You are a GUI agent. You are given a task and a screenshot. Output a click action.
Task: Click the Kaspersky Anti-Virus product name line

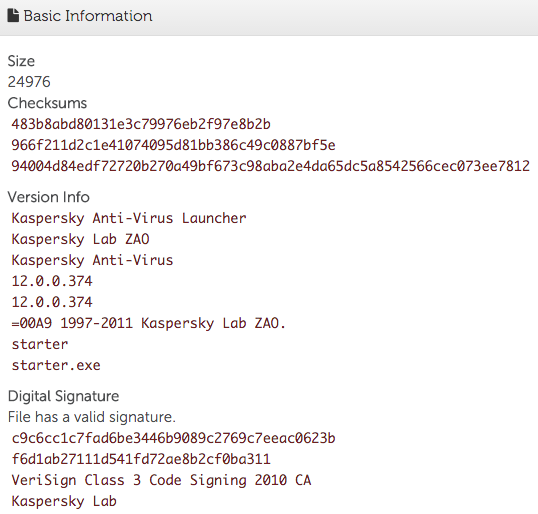point(92,260)
